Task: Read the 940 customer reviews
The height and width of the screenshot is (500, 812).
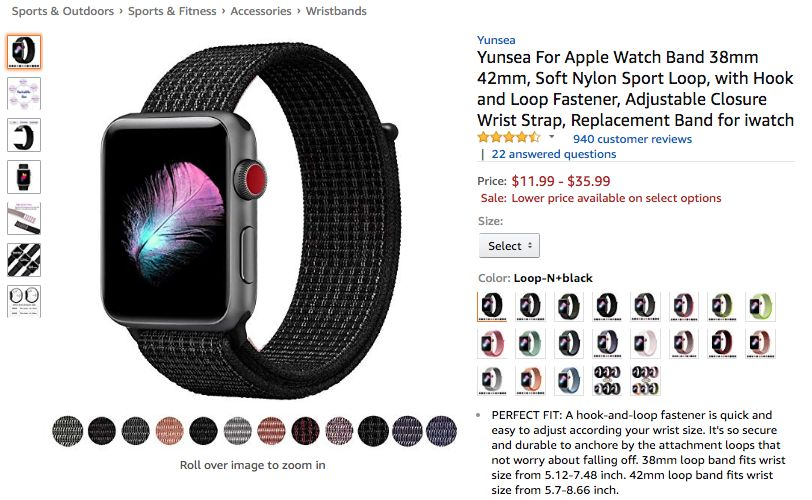Action: 632,139
